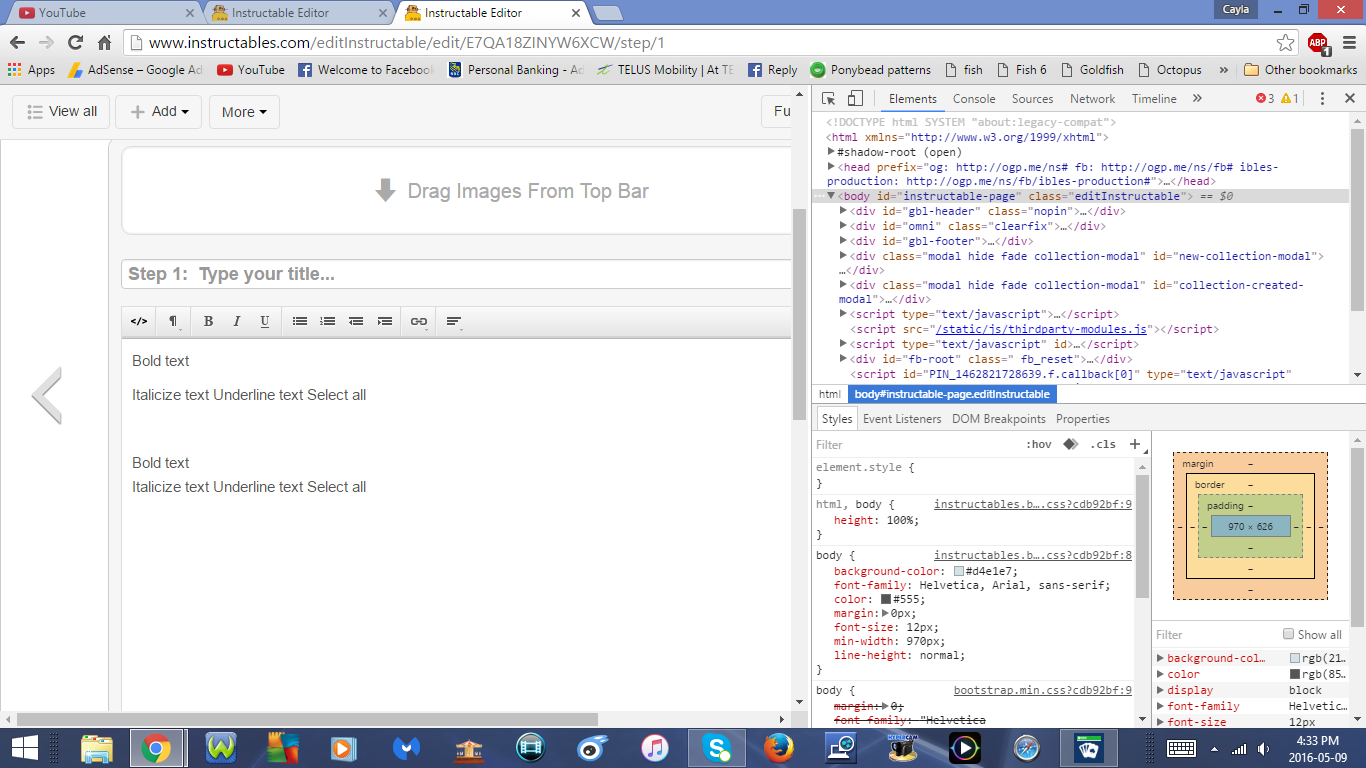Viewport: 1366px width, 768px height.
Task: Select html in DOM breadcrumb
Action: click(830, 395)
